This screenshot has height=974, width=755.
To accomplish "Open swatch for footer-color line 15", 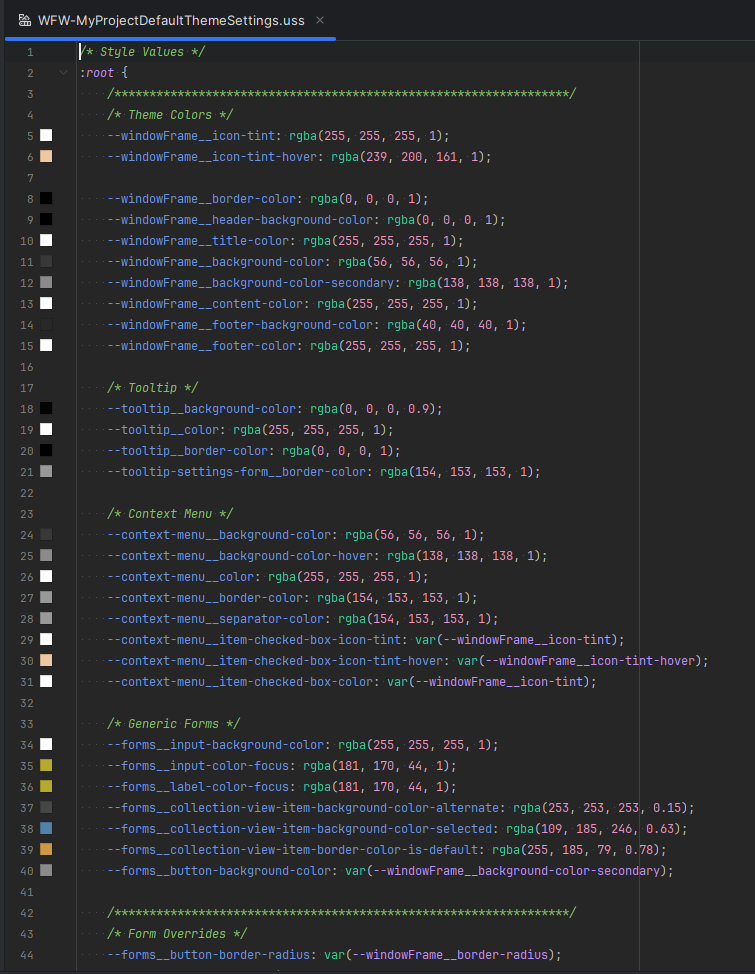I will (46, 345).
